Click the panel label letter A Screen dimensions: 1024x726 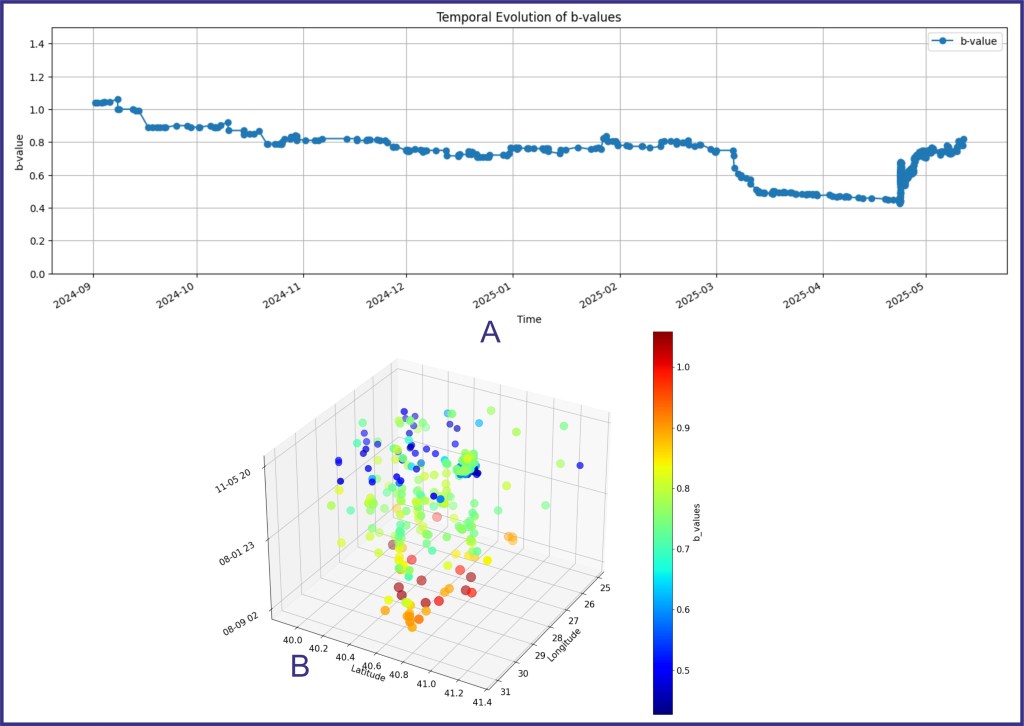pyautogui.click(x=490, y=332)
